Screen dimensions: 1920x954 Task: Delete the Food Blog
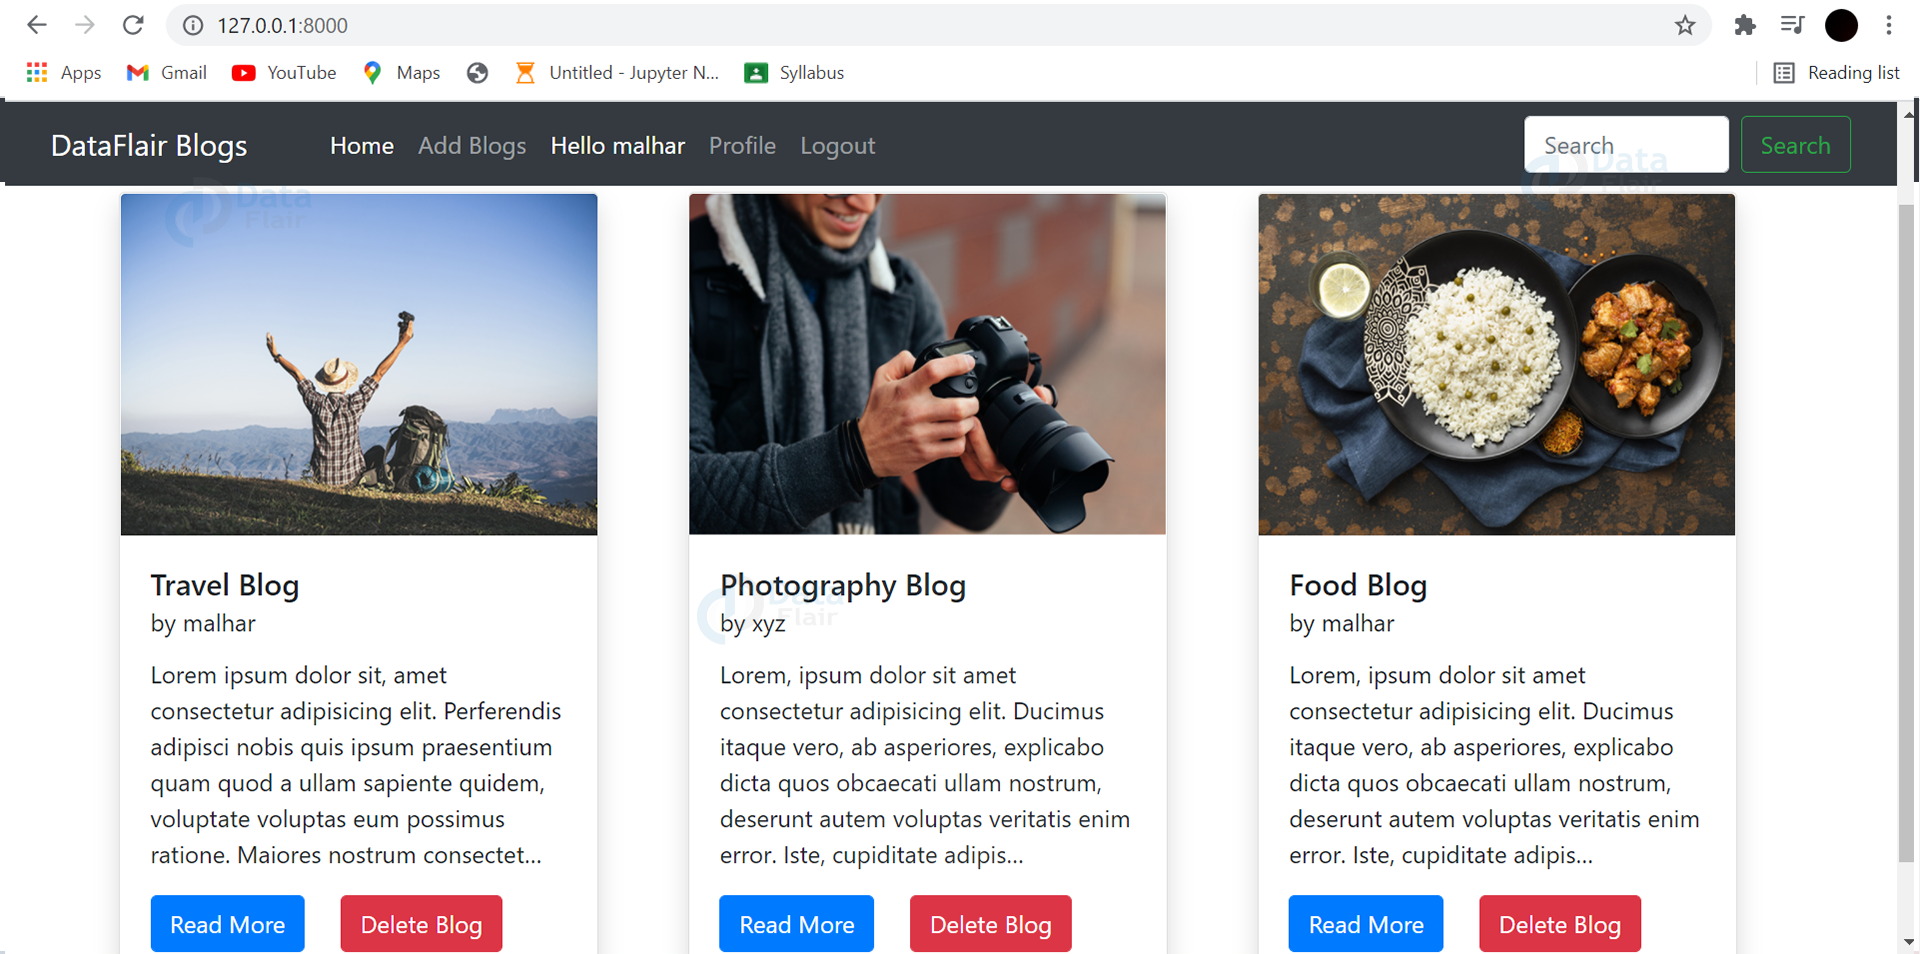[1558, 924]
